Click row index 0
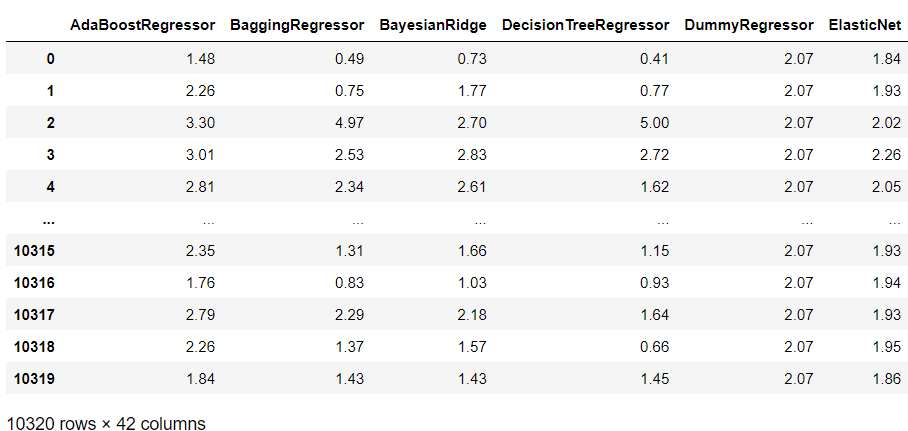The image size is (908, 431). tap(50, 59)
